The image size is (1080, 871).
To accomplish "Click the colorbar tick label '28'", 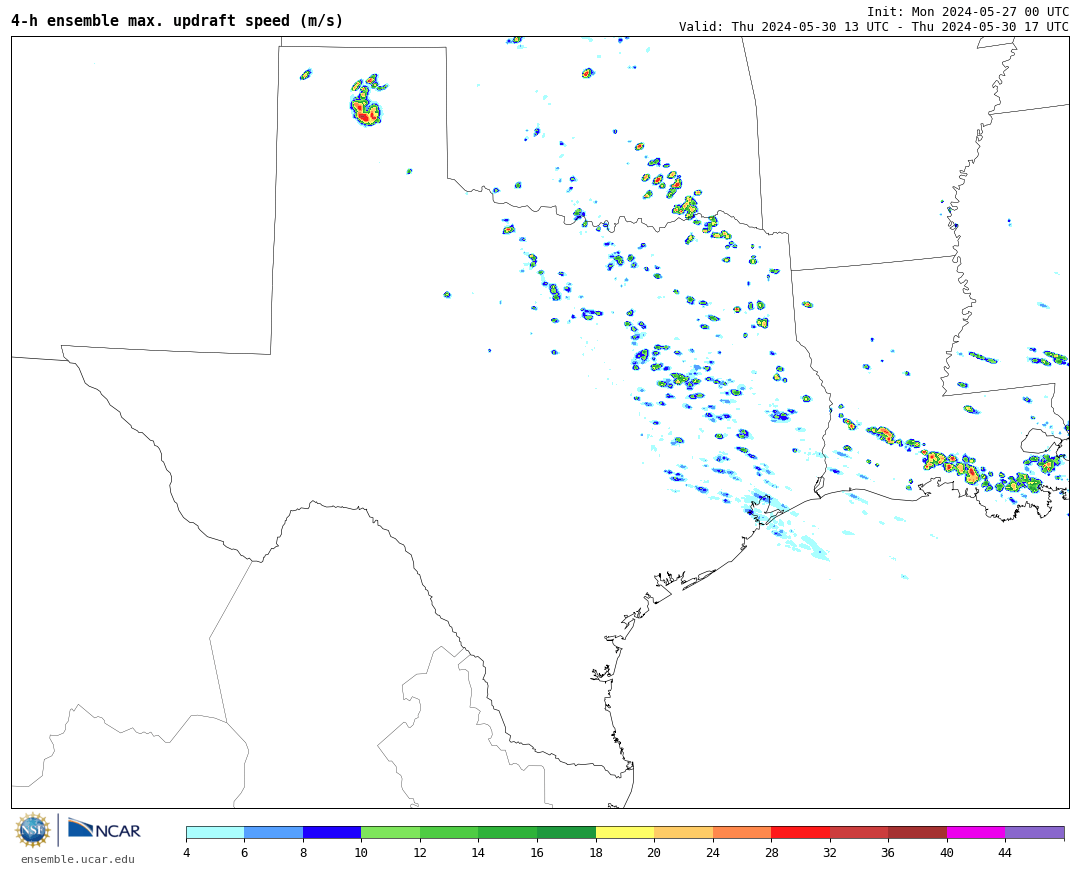I will [x=771, y=852].
